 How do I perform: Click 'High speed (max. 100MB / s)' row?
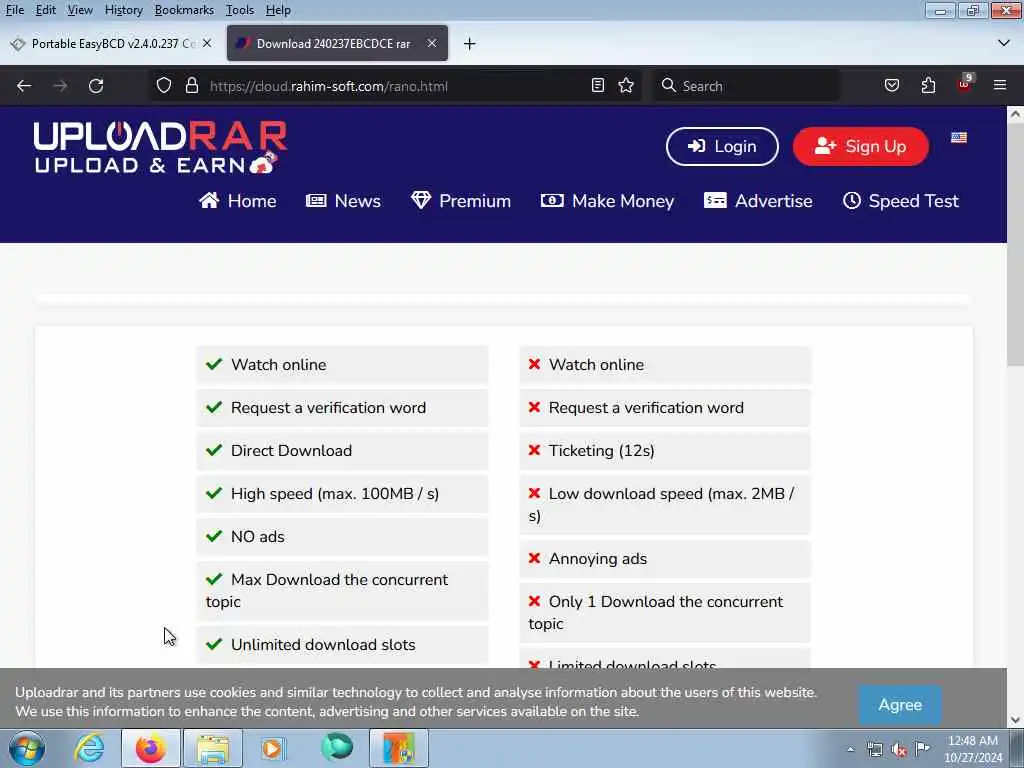tap(342, 494)
